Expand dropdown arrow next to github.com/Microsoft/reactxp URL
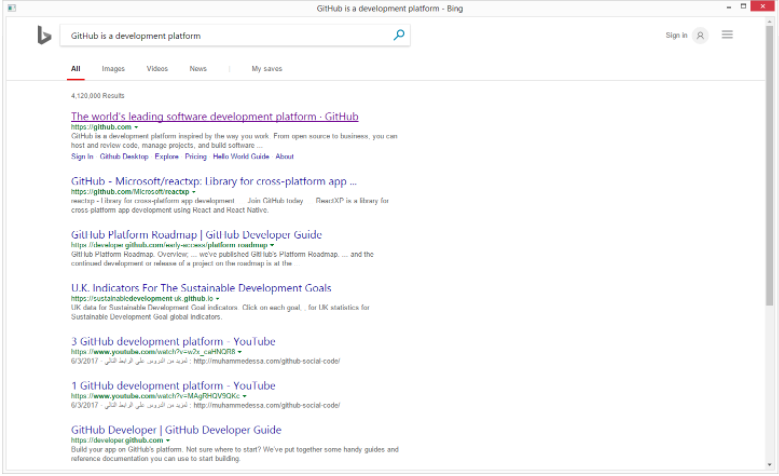 [x=194, y=192]
